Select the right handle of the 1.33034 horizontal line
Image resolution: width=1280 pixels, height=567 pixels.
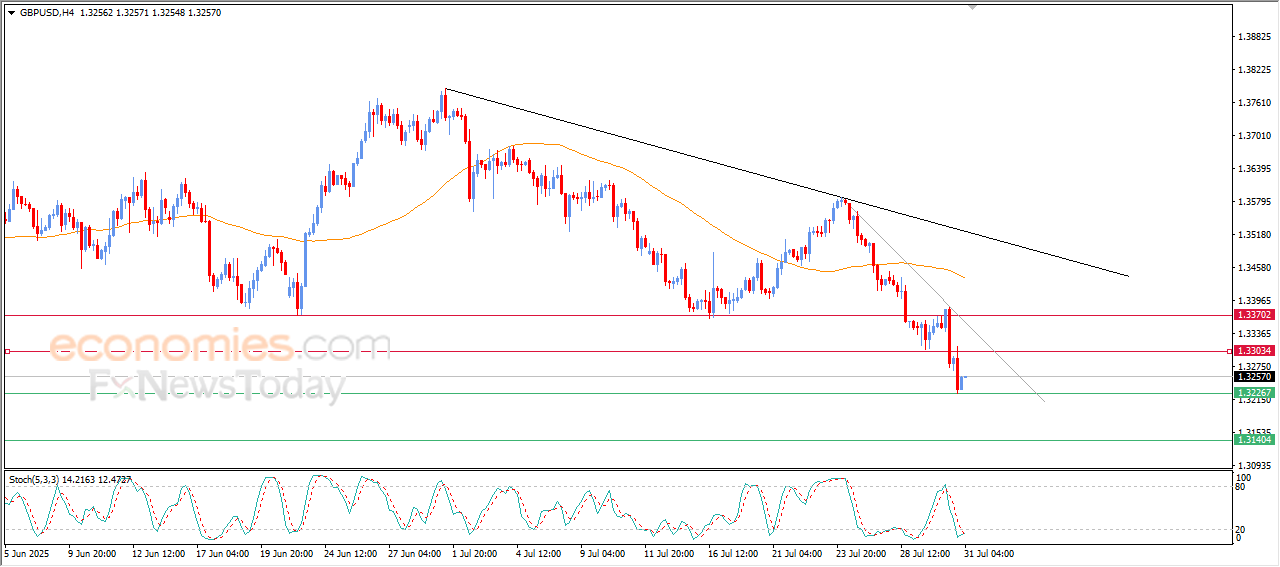tap(1229, 351)
